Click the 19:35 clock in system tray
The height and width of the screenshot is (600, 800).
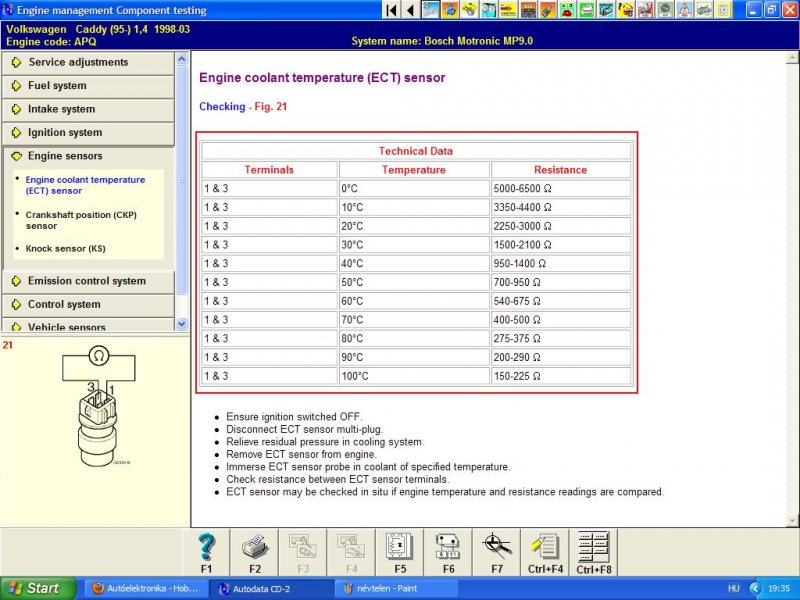[x=779, y=588]
